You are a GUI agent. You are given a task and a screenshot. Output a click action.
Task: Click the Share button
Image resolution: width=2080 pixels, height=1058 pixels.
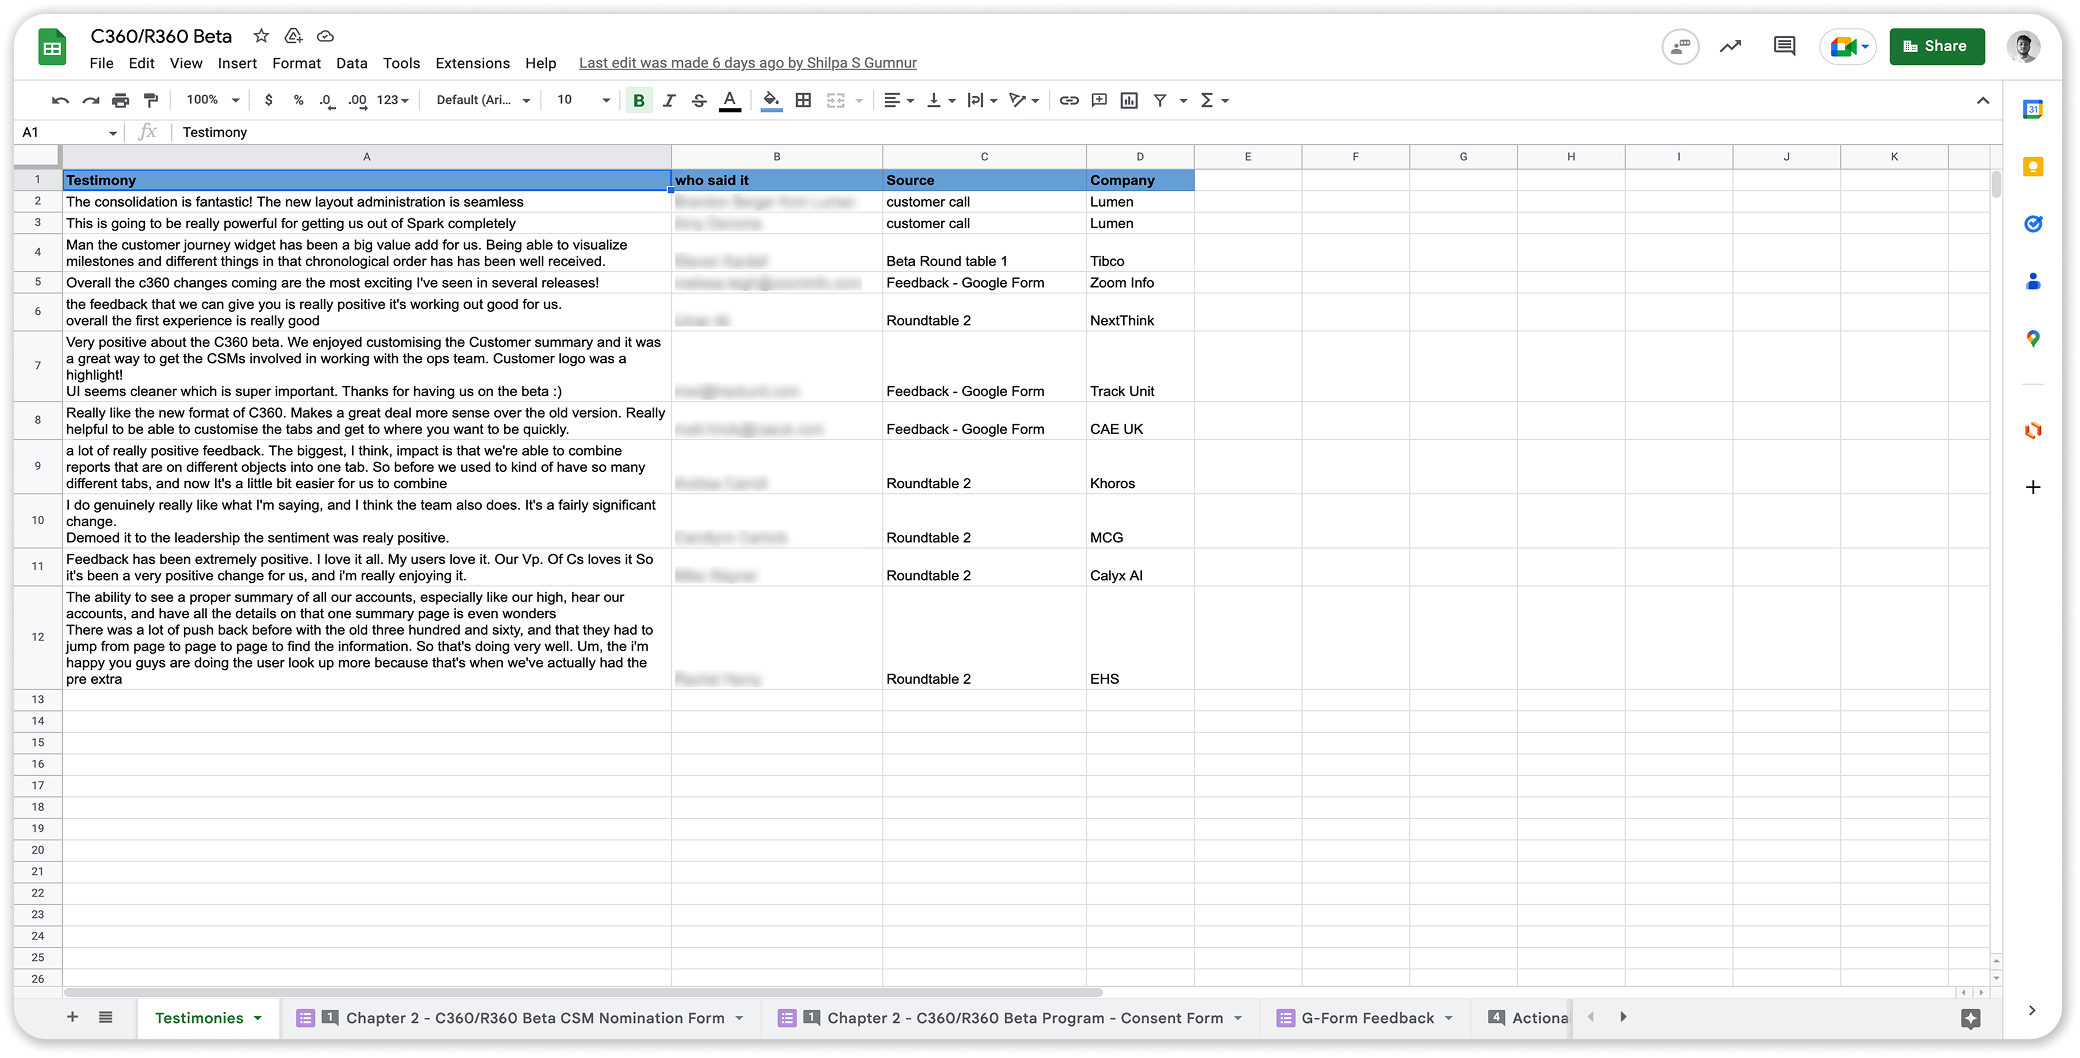point(1936,46)
